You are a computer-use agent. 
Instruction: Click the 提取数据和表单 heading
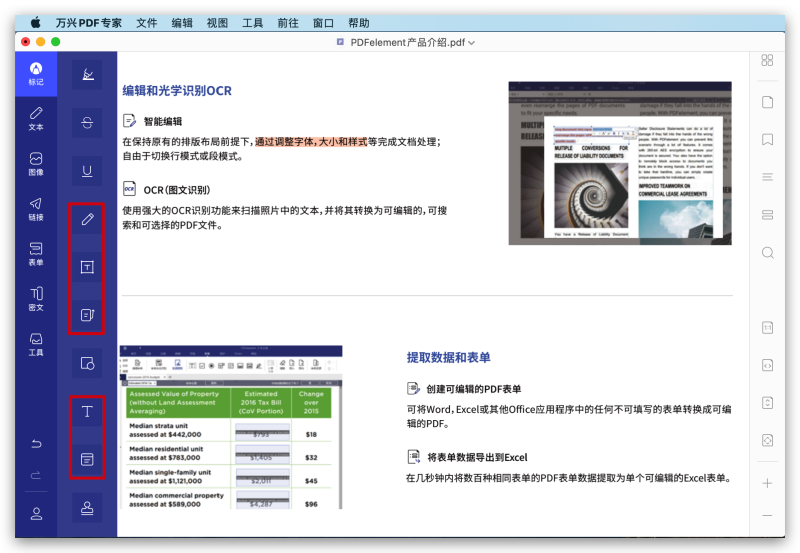pos(448,358)
